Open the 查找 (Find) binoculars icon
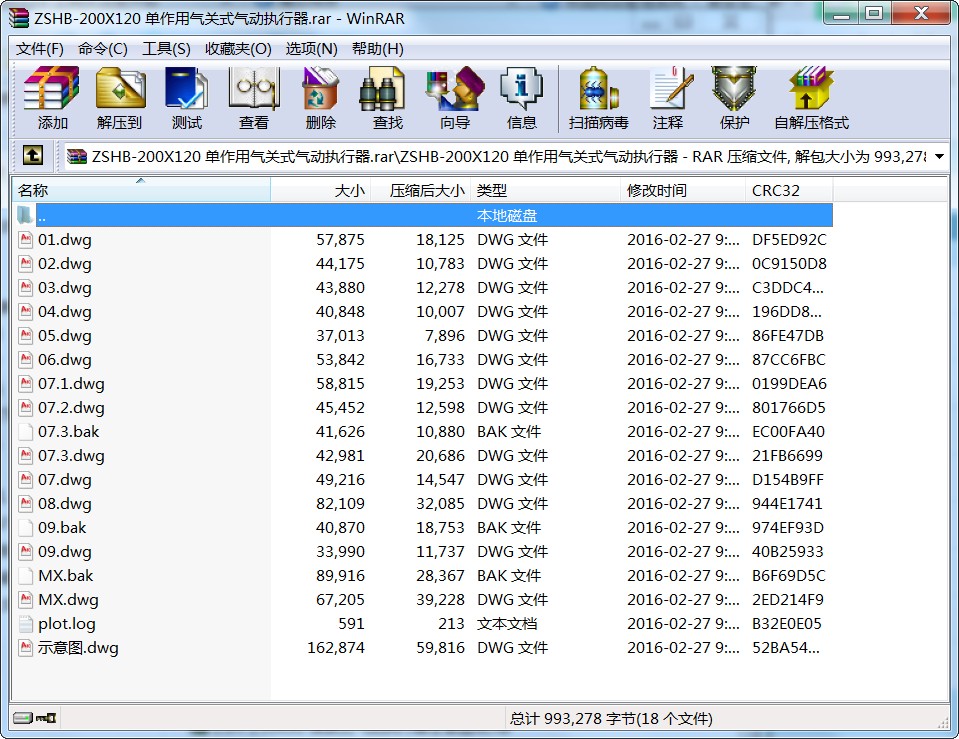This screenshot has width=959, height=739. [387, 99]
